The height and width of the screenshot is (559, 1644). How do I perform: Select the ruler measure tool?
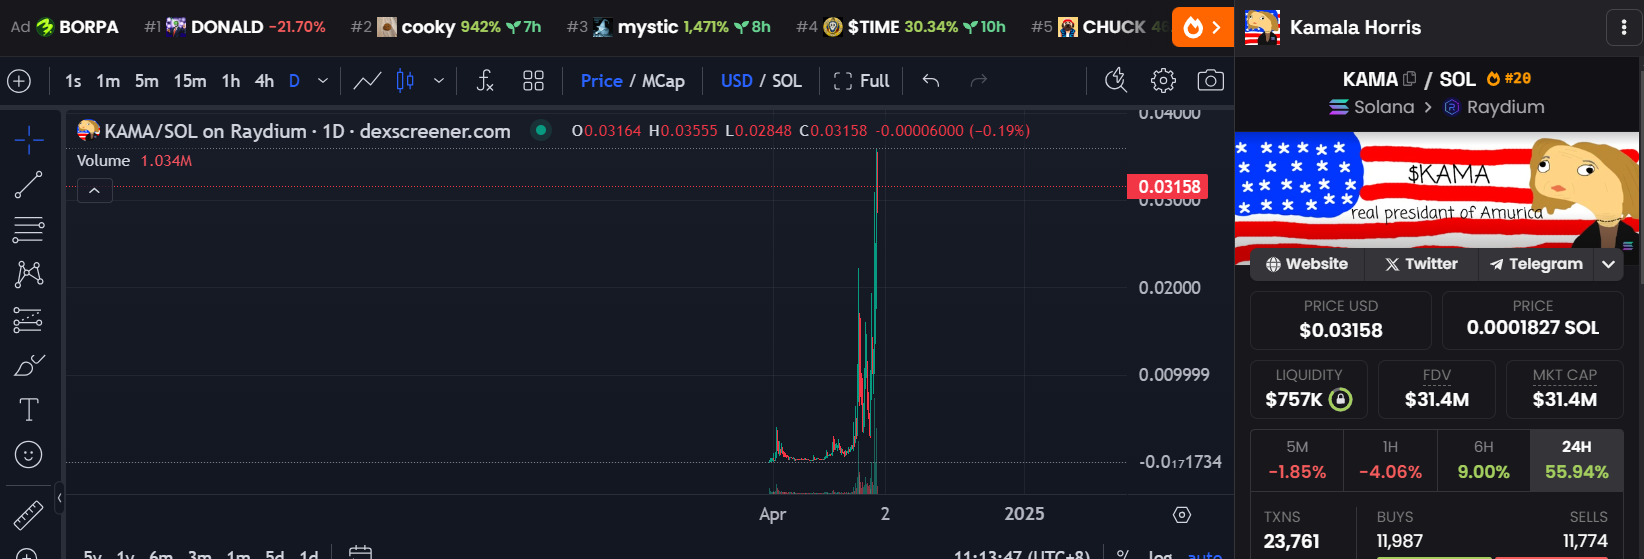tap(28, 515)
